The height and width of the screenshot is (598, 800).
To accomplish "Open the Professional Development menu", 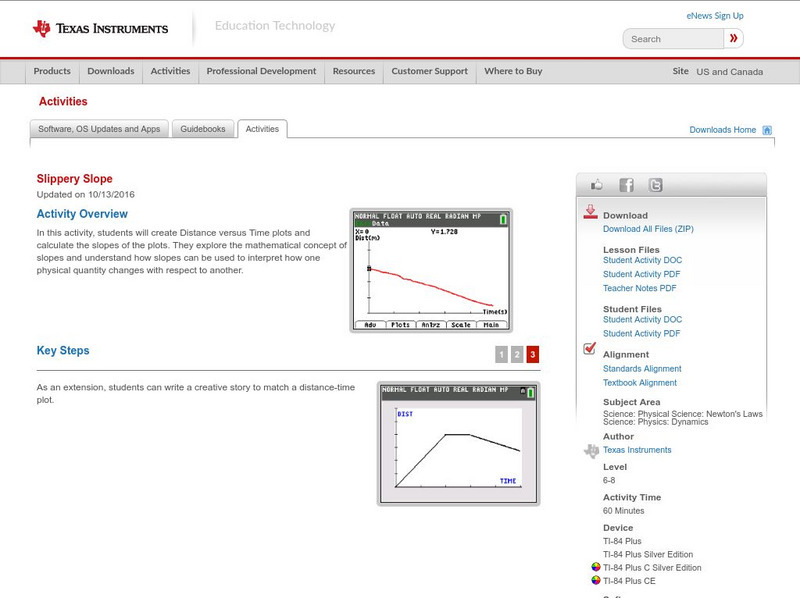I will 260,71.
